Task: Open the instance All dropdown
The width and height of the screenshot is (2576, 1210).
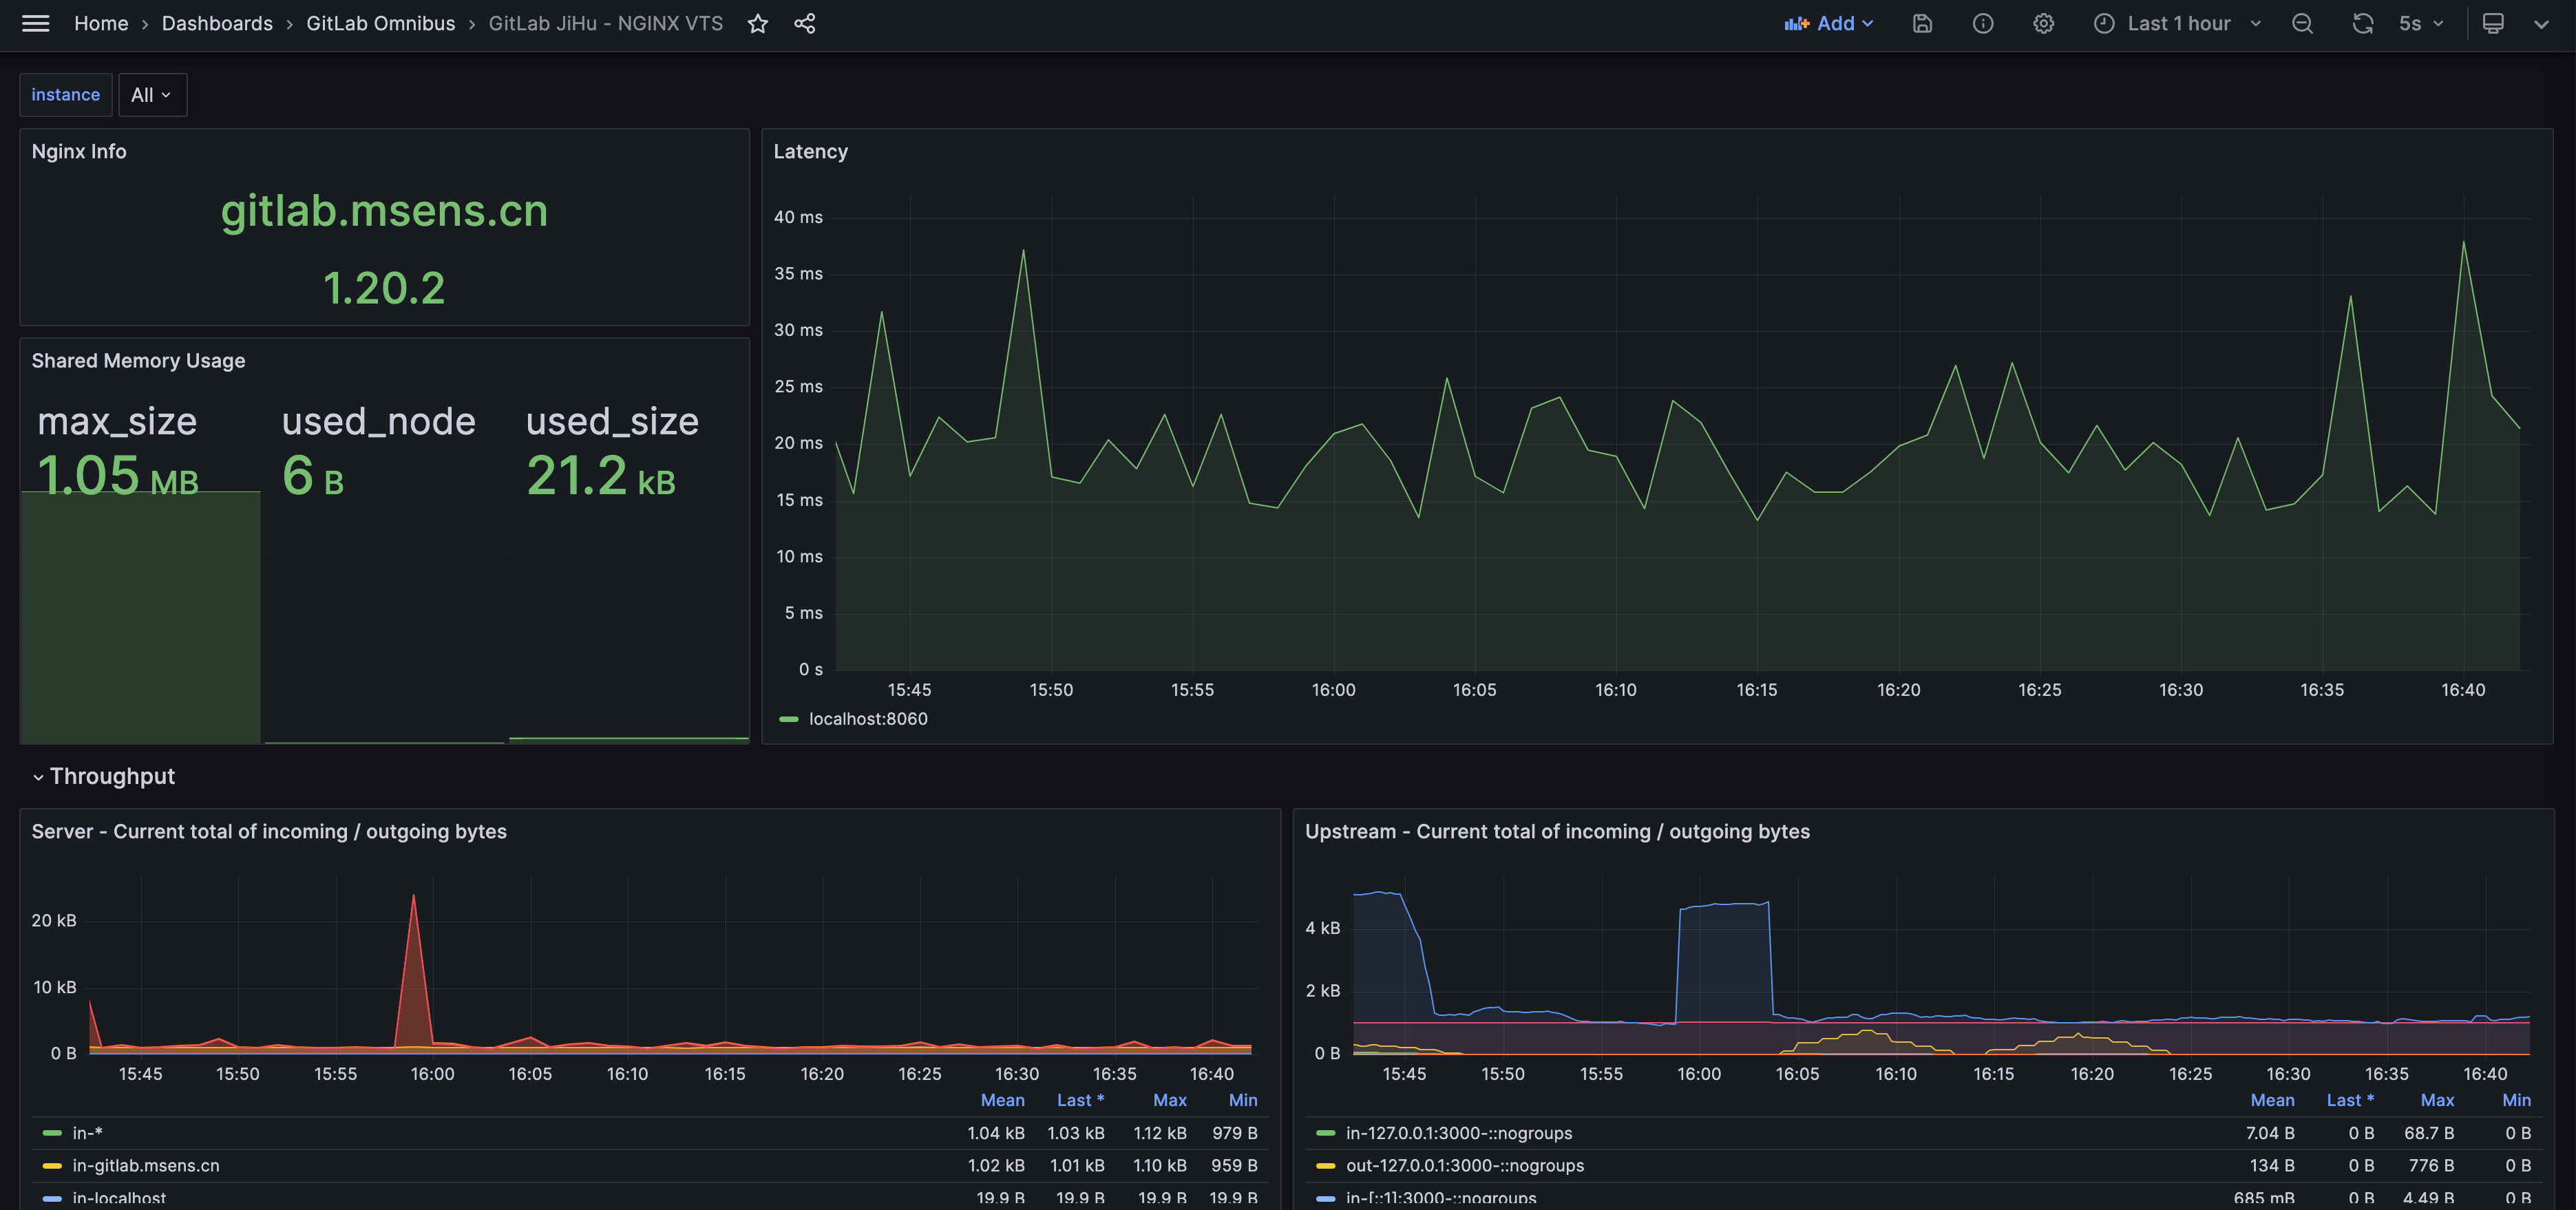Action: pos(152,95)
